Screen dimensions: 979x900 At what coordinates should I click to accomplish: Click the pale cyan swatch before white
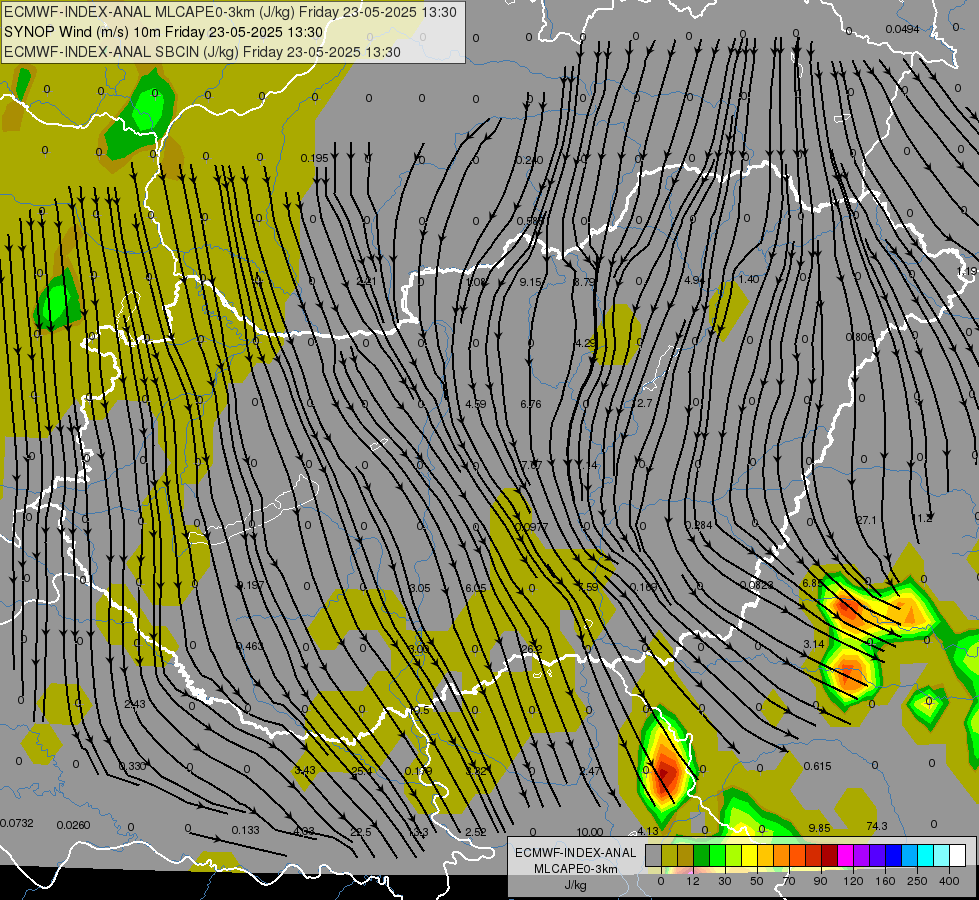(x=942, y=856)
